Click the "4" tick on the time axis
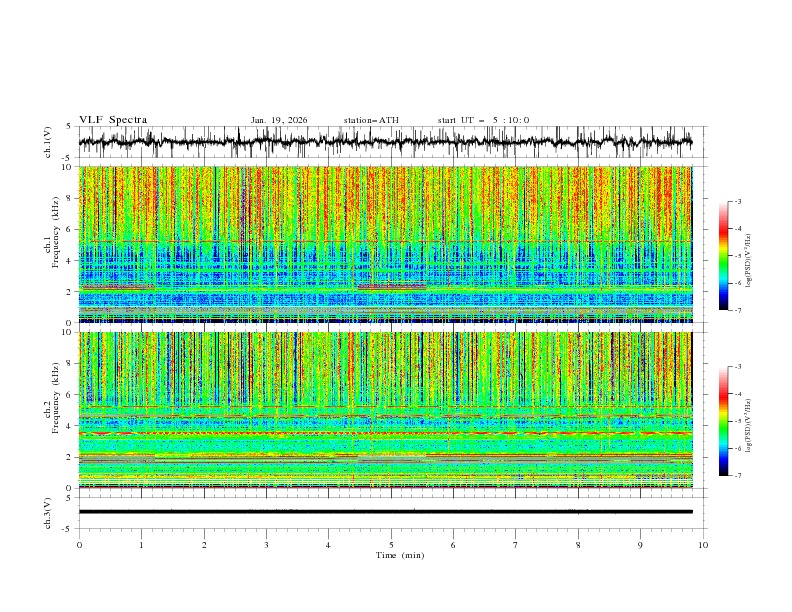Image resolution: width=792 pixels, height=612 pixels. 328,545
